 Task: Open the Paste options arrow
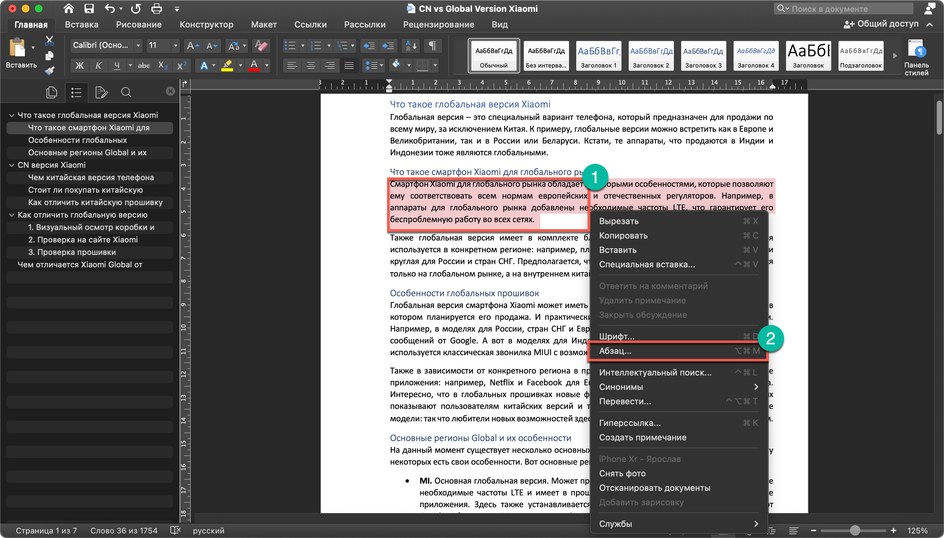click(x=33, y=47)
